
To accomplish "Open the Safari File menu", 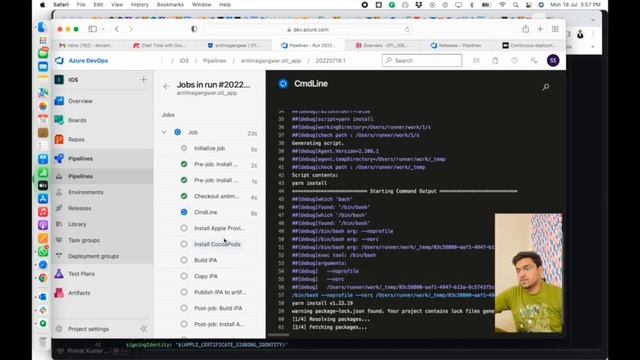I will 81,4.
